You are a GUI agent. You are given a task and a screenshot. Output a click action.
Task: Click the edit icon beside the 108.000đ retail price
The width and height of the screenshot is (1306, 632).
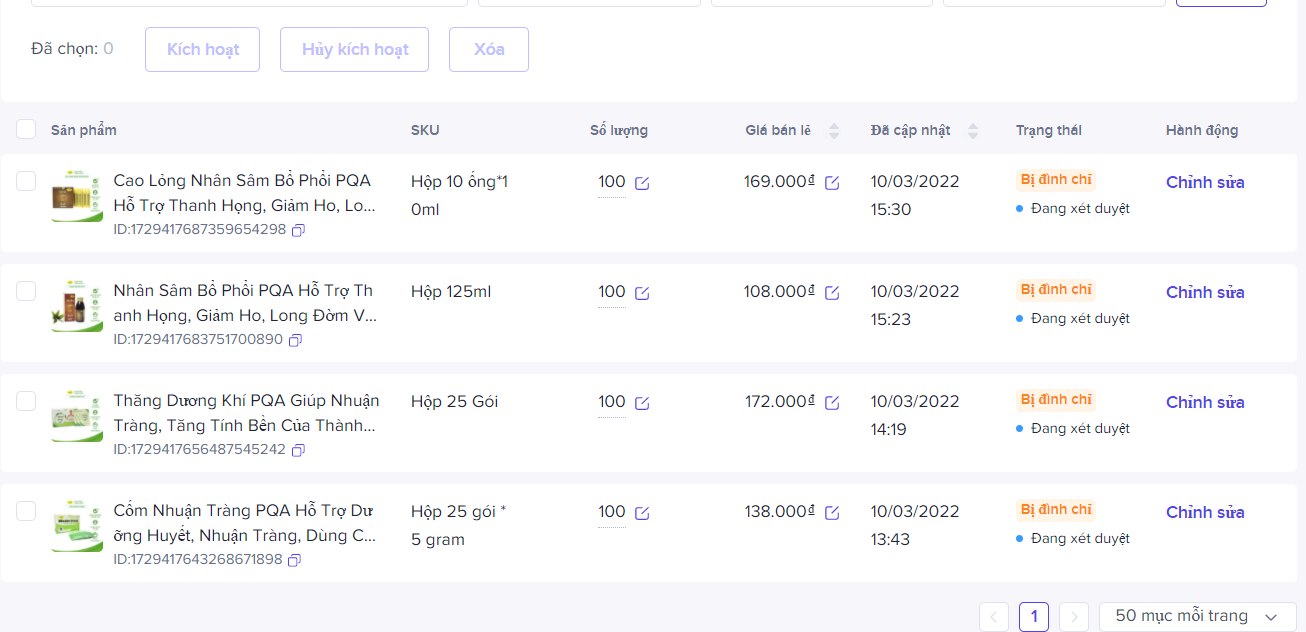coord(832,291)
